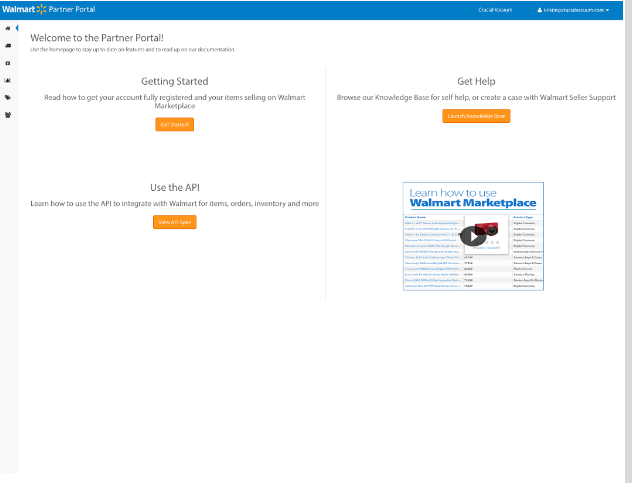This screenshot has width=633, height=483.
Task: Click the Get Started! button
Action: tap(174, 124)
